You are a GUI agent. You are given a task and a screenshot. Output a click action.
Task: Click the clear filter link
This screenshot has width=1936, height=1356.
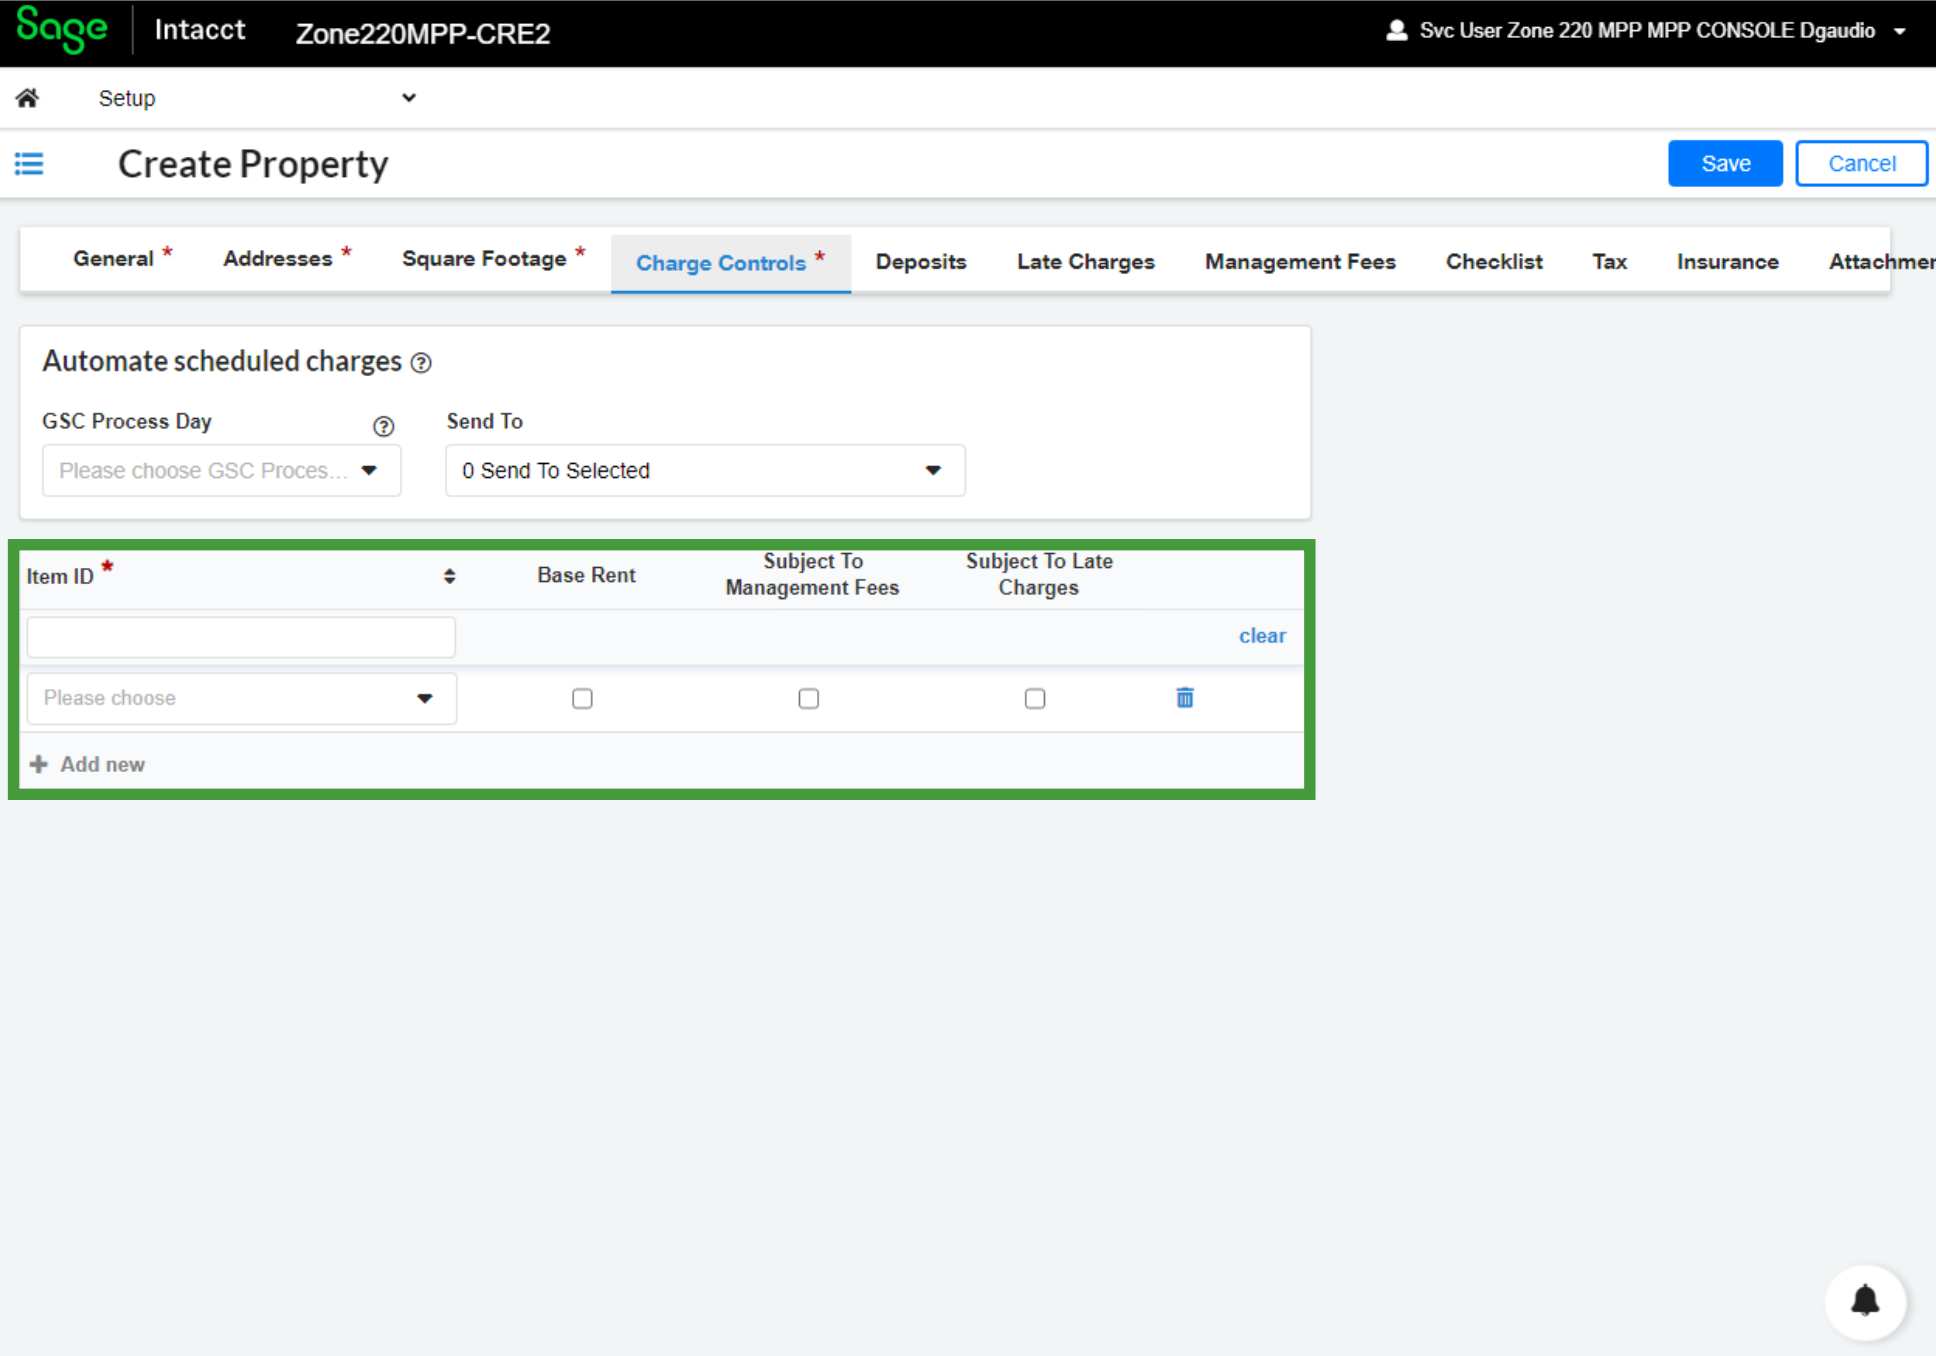pyautogui.click(x=1262, y=636)
